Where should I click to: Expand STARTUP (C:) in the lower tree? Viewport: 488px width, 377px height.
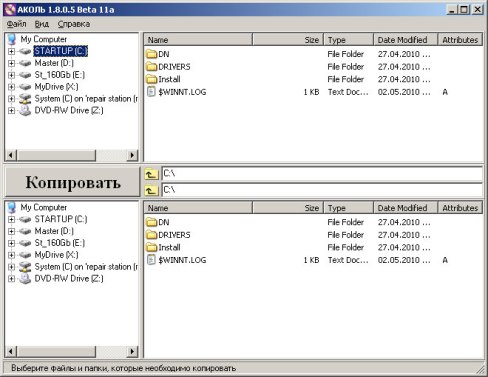[11, 219]
